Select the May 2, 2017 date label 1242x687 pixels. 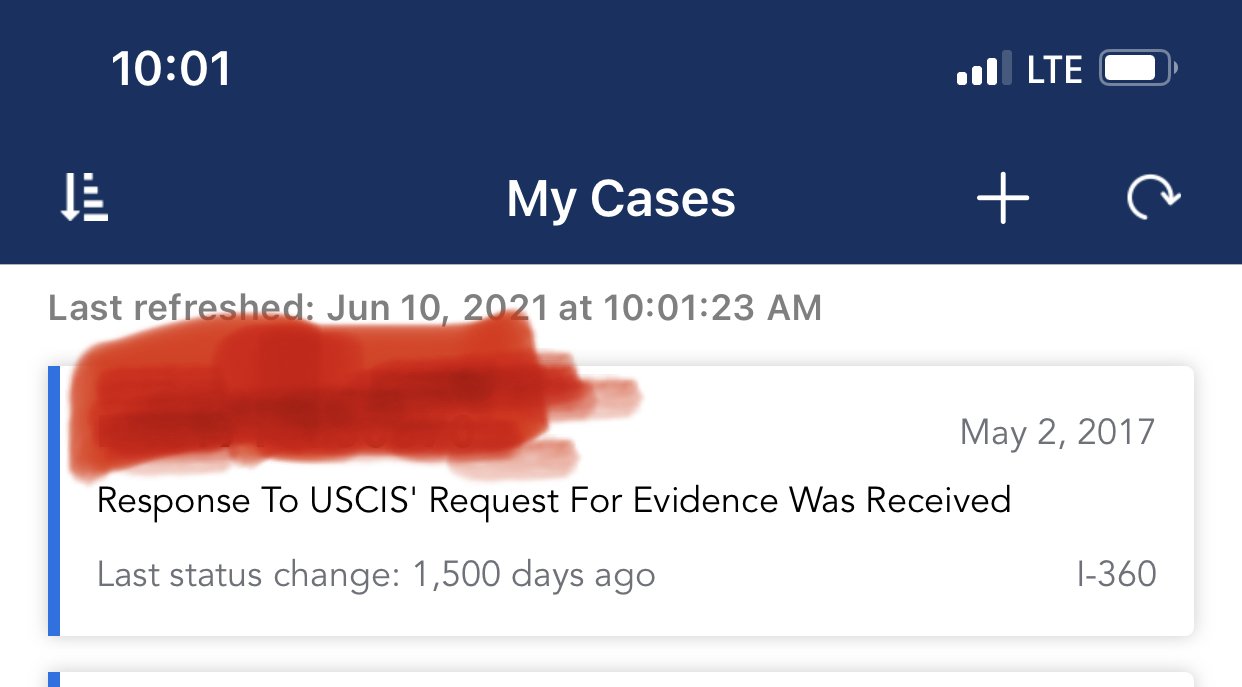[x=1057, y=432]
